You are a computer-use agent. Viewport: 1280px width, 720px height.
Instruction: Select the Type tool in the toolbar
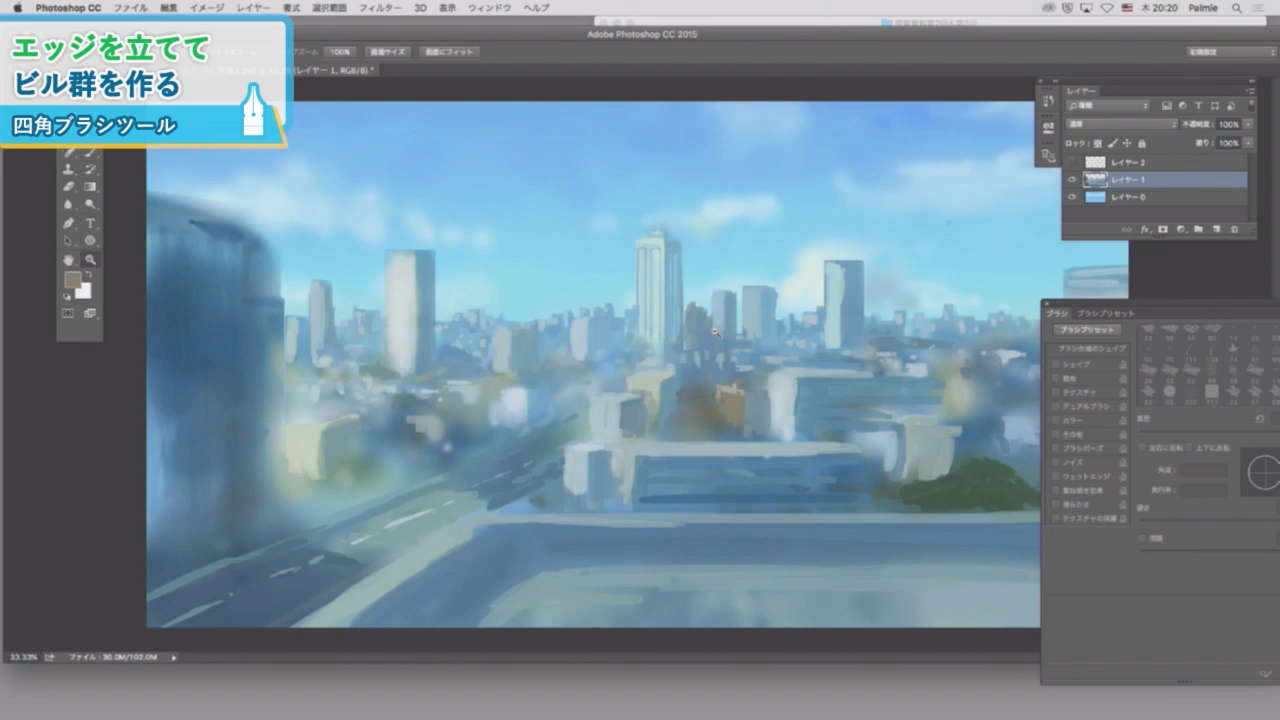click(x=90, y=223)
